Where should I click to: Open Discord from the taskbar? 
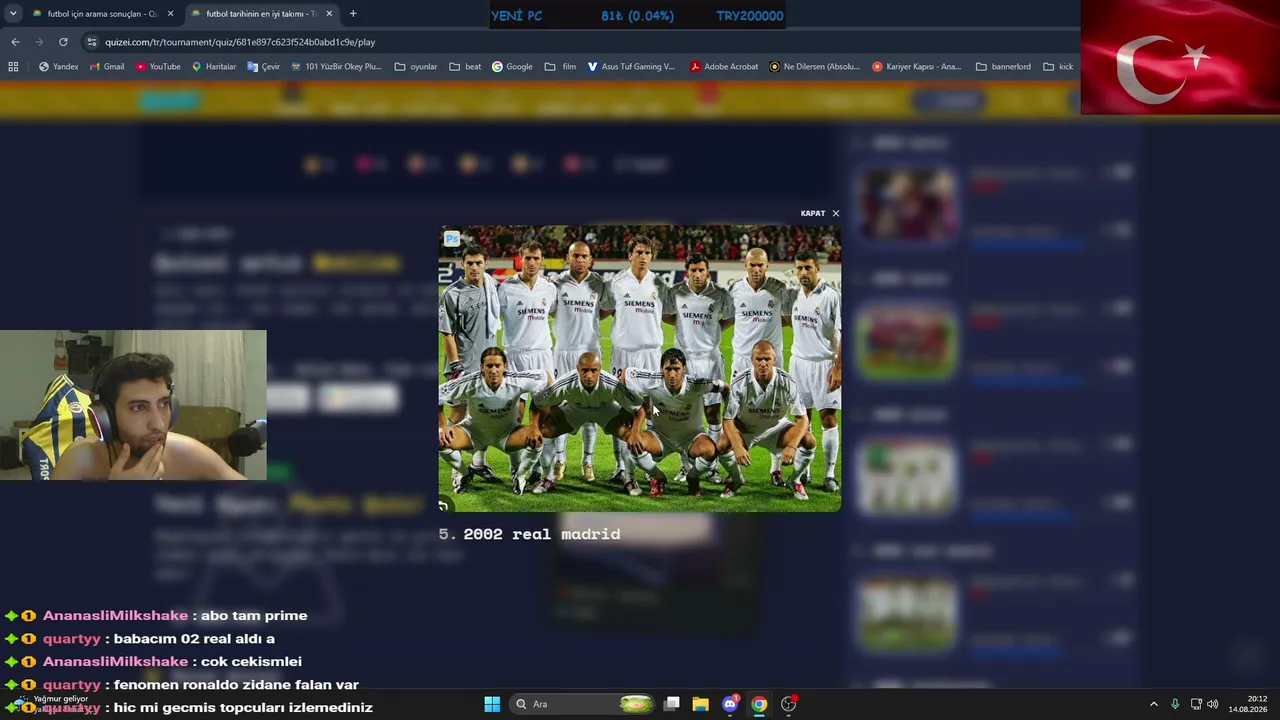pyautogui.click(x=730, y=704)
